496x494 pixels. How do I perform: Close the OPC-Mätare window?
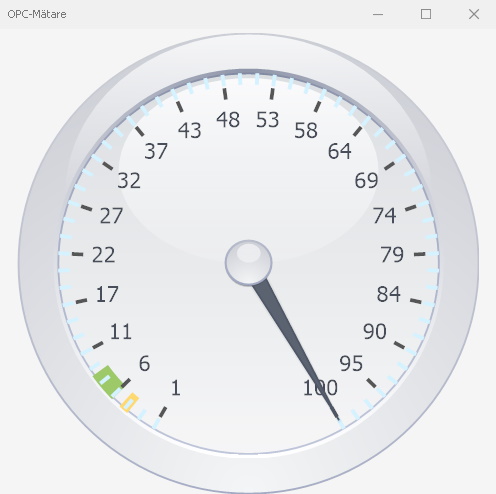(474, 14)
